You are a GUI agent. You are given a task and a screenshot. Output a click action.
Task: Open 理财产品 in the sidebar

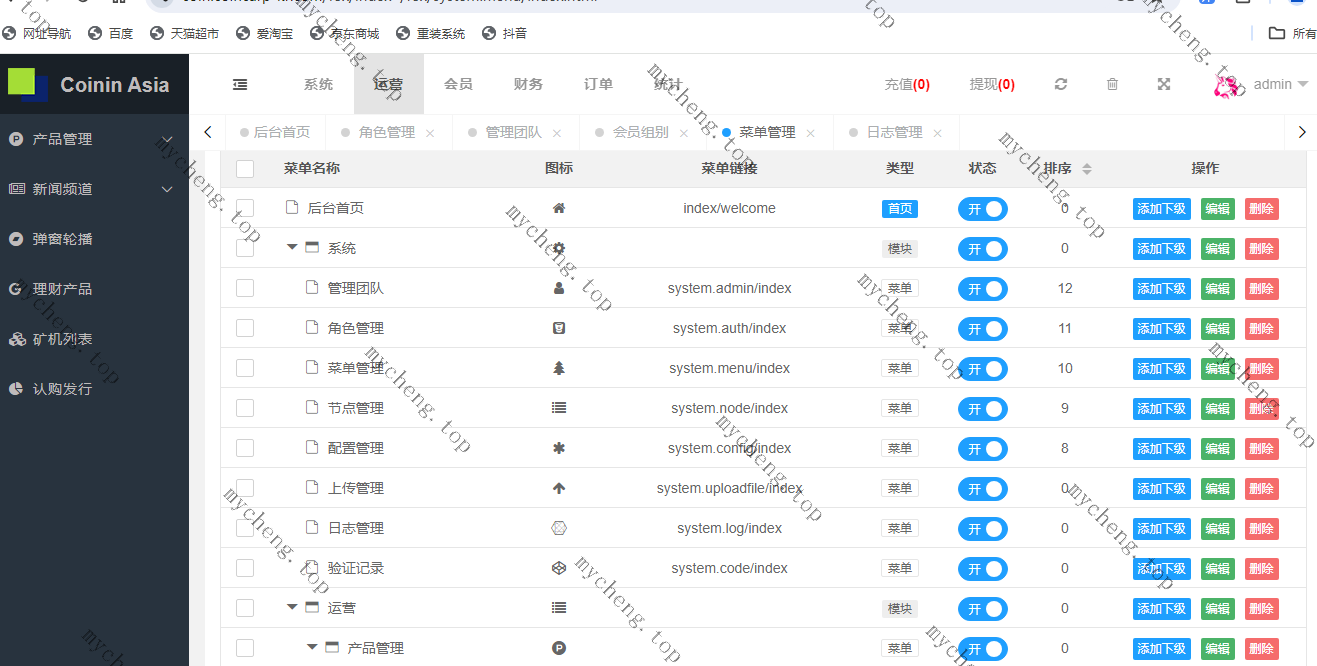coord(94,289)
